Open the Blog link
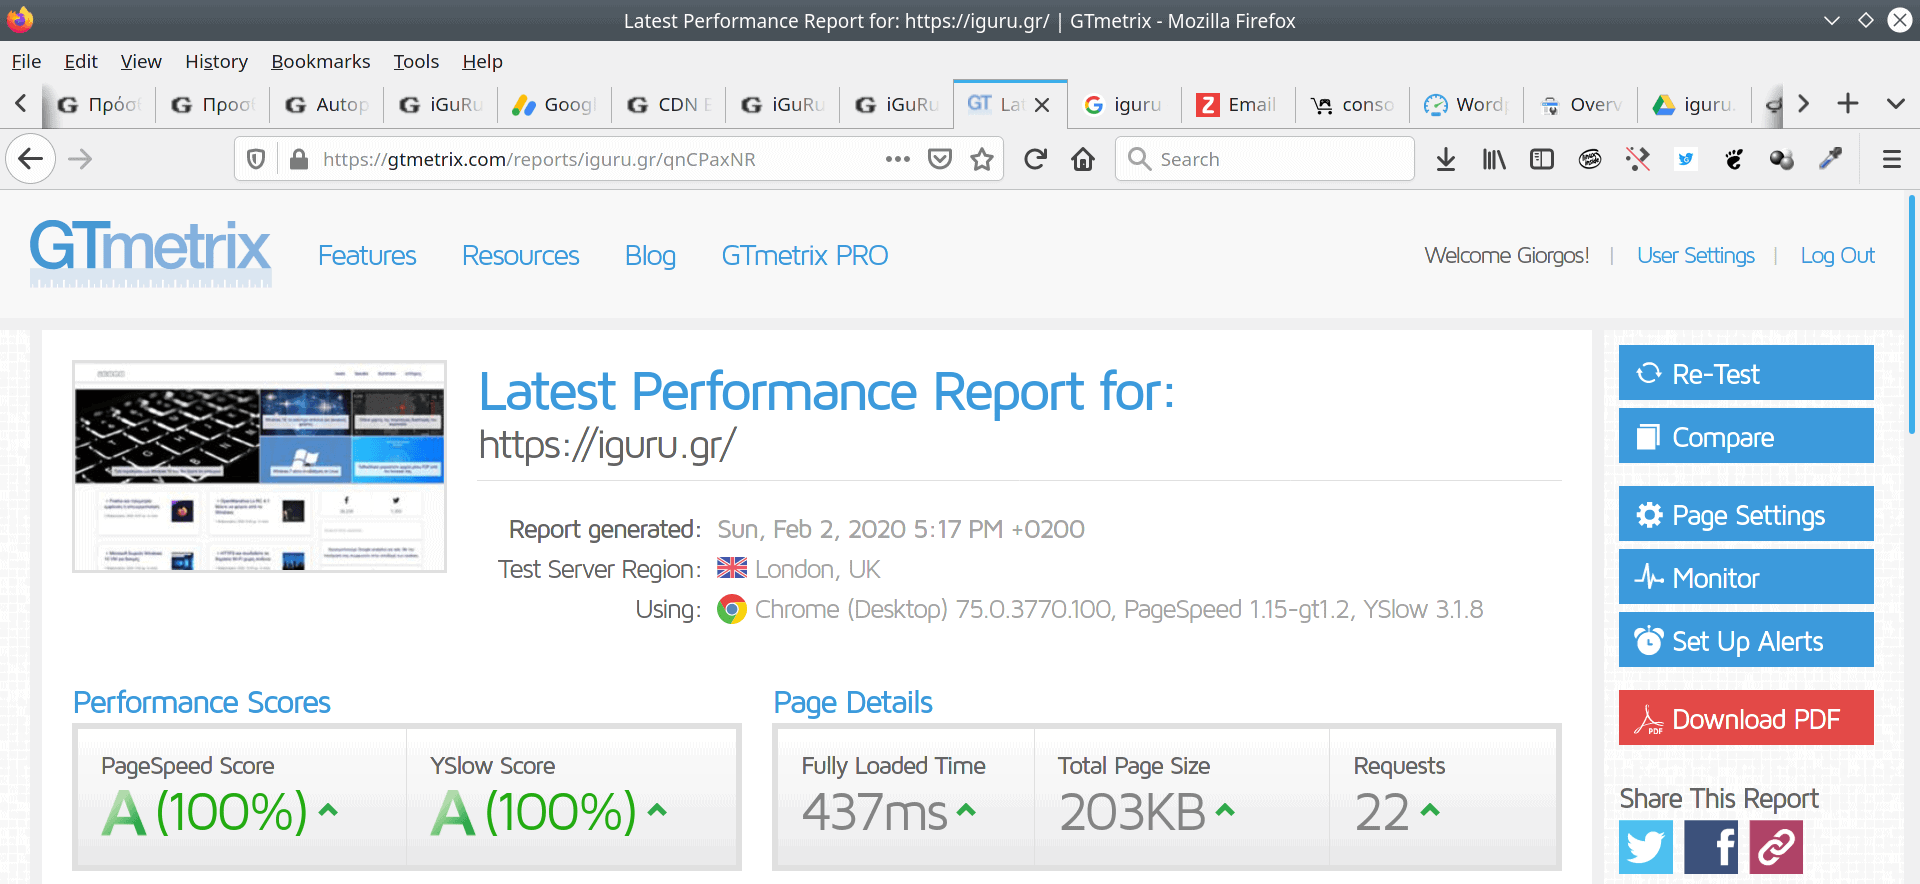Screen dimensions: 1920x884 pyautogui.click(x=650, y=256)
